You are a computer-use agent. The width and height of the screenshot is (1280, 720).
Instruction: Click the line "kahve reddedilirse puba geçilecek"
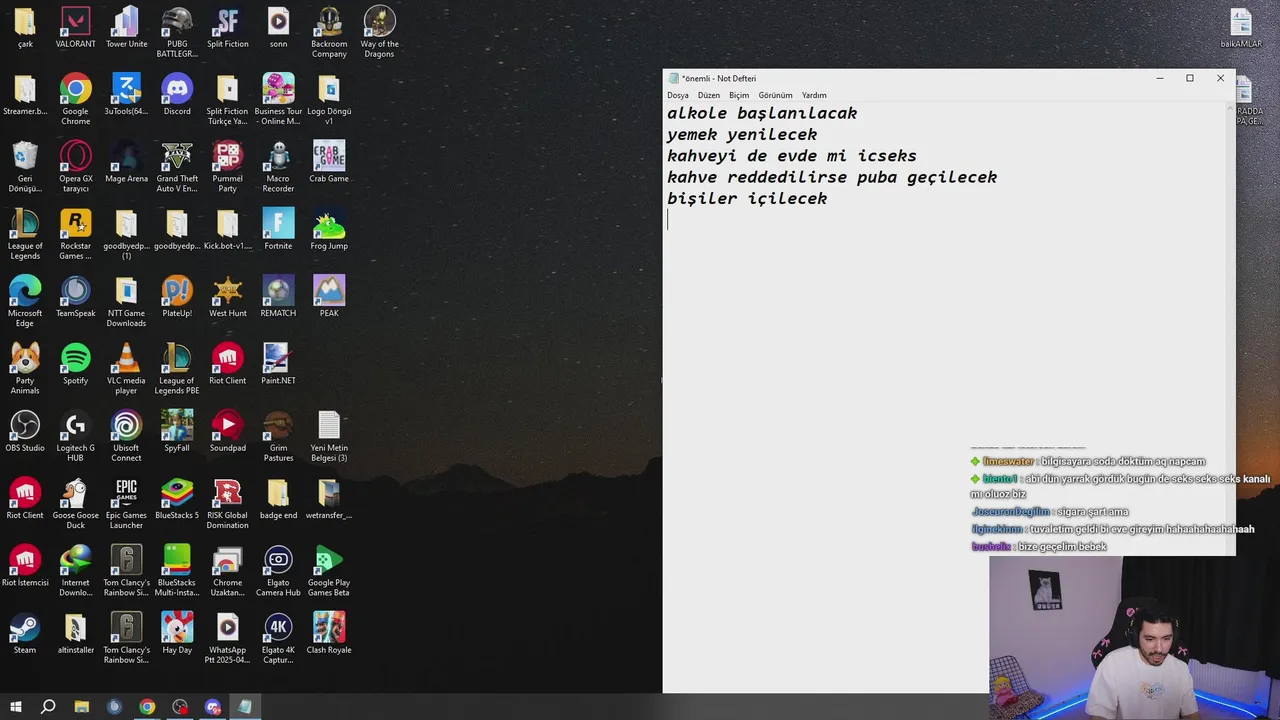click(832, 177)
